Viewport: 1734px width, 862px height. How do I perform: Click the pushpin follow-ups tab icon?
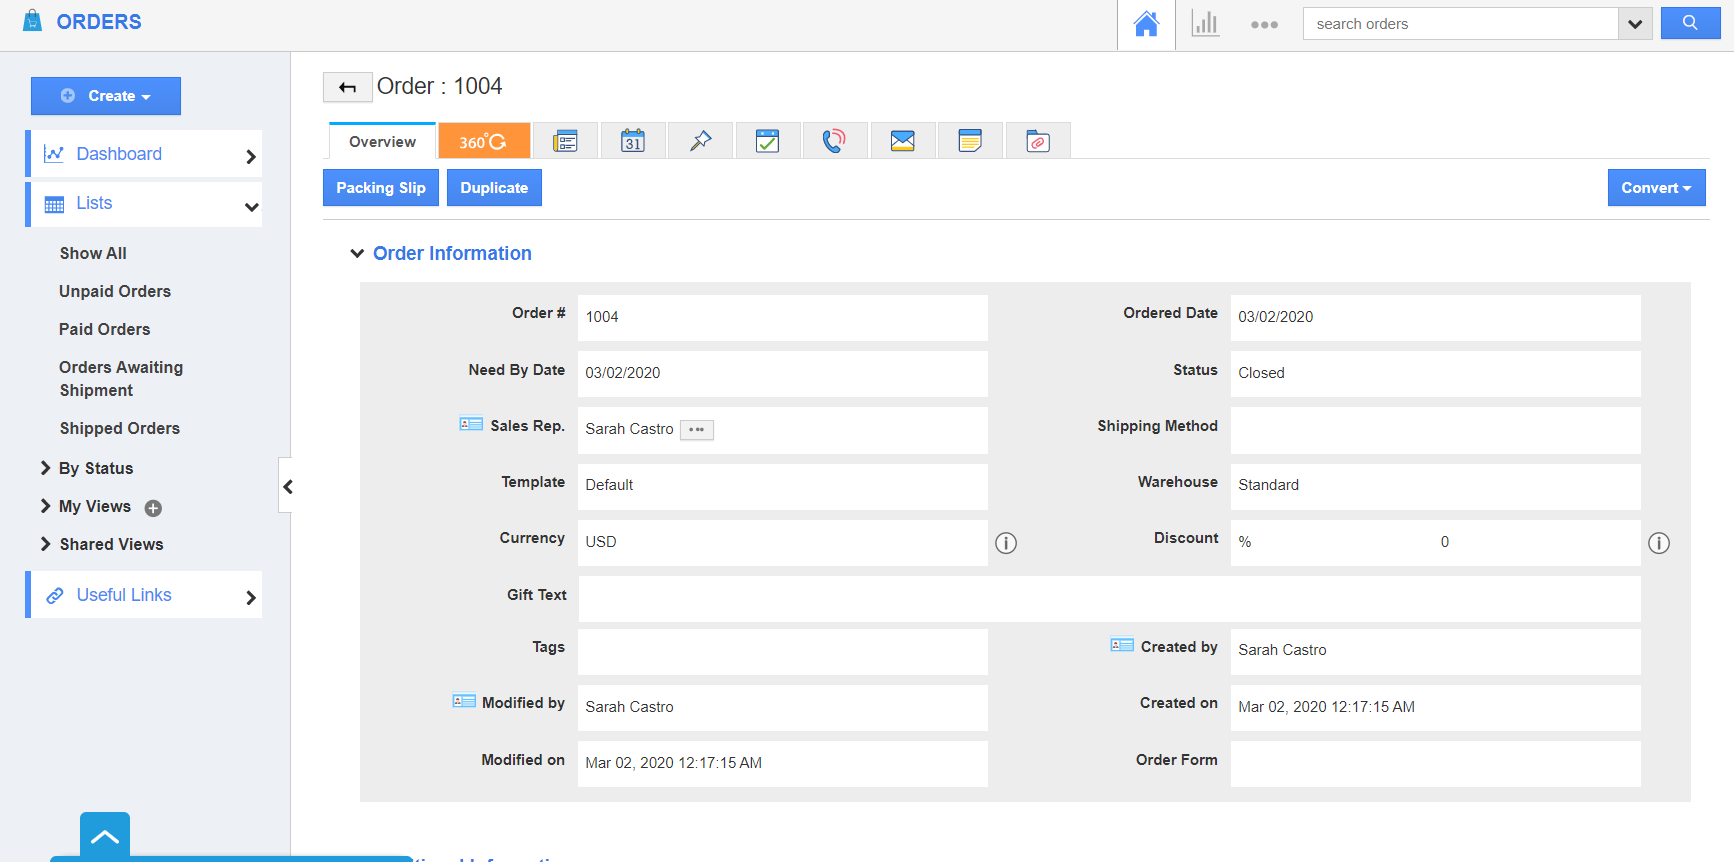point(700,141)
